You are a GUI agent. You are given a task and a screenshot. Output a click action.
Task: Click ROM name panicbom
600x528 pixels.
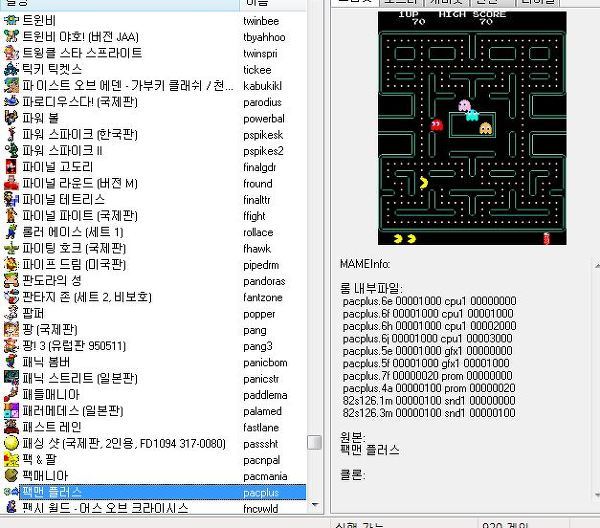click(265, 362)
